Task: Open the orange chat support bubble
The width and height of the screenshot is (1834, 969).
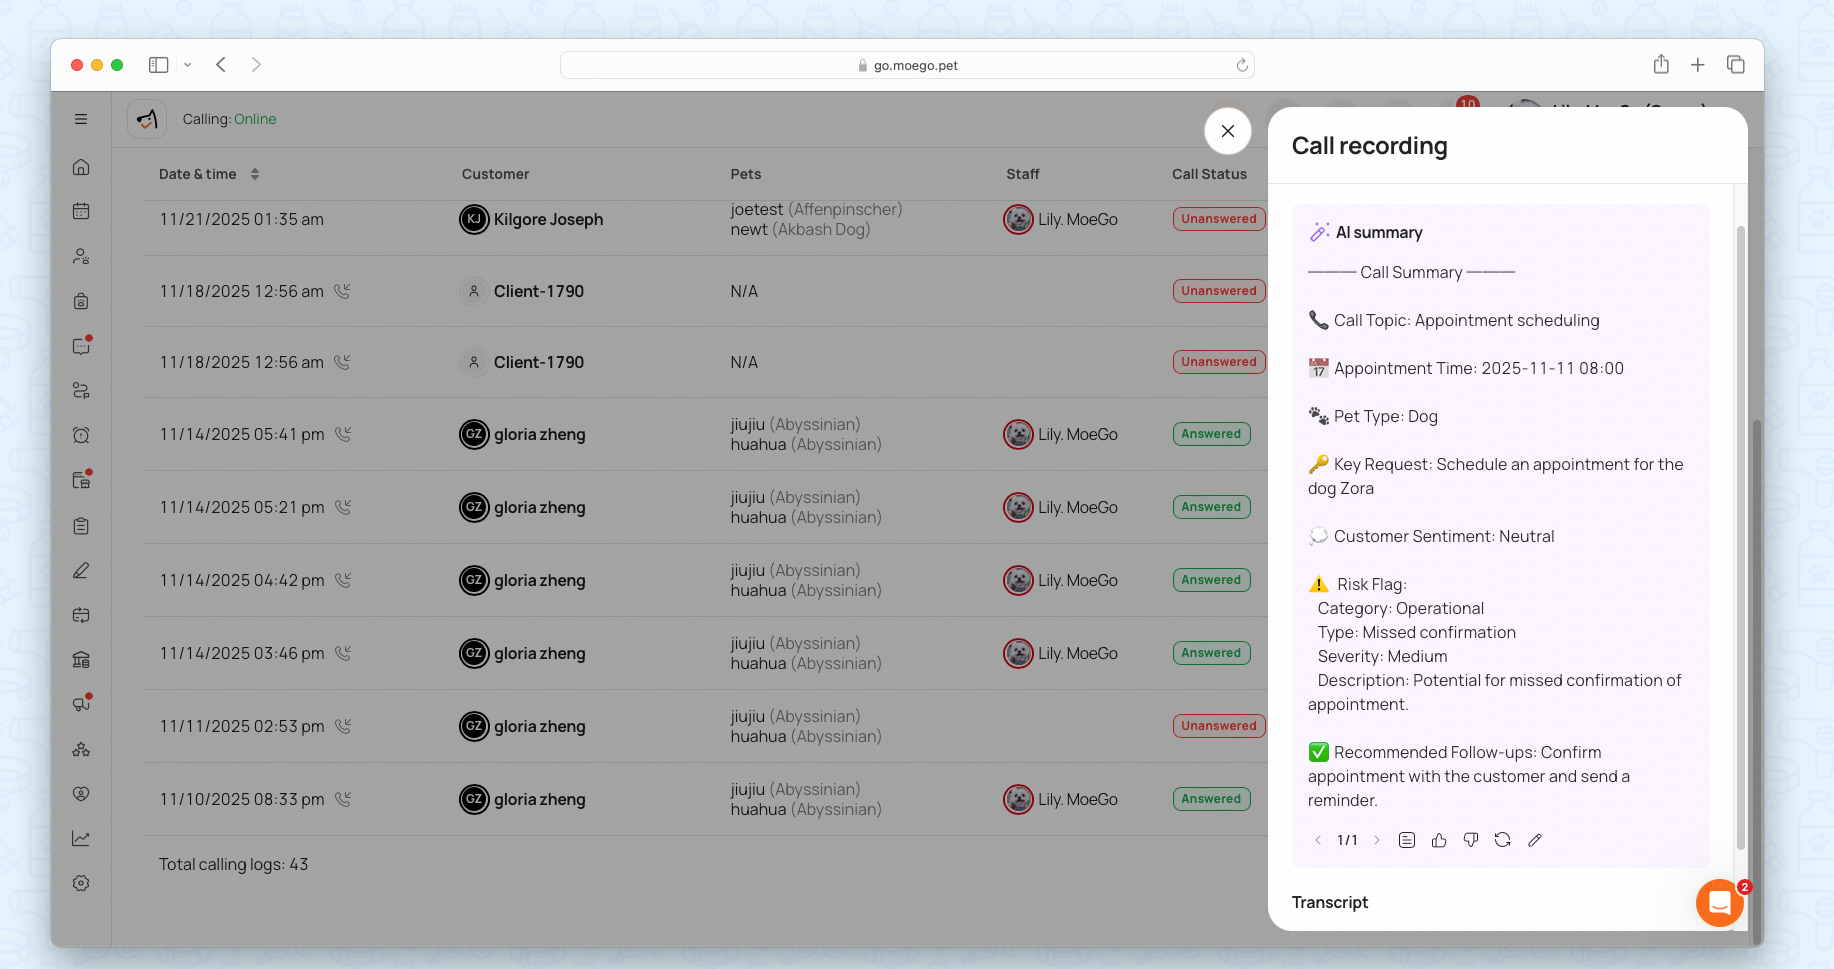Action: tap(1719, 903)
